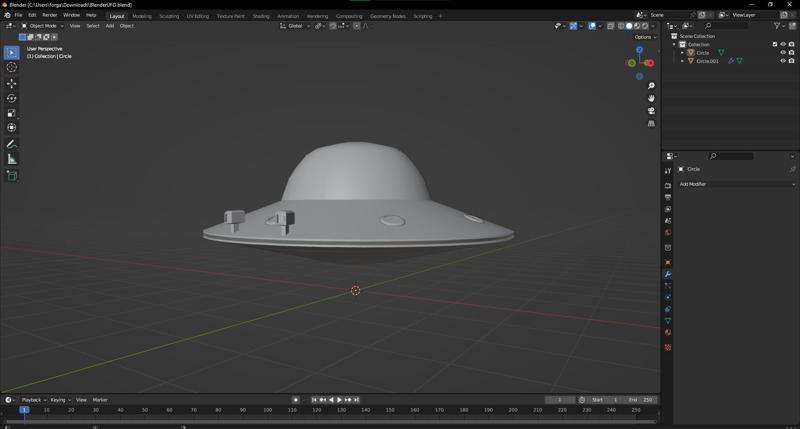800x429 pixels.
Task: Open the Add Modifier dropdown
Action: click(x=736, y=184)
